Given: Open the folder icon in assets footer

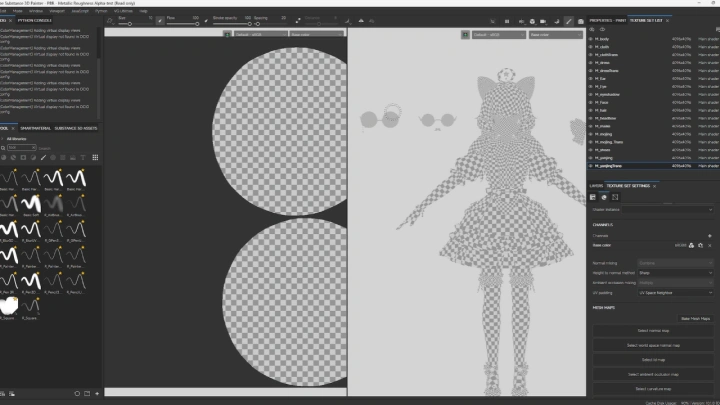Looking at the screenshot, I should [x=87, y=394].
